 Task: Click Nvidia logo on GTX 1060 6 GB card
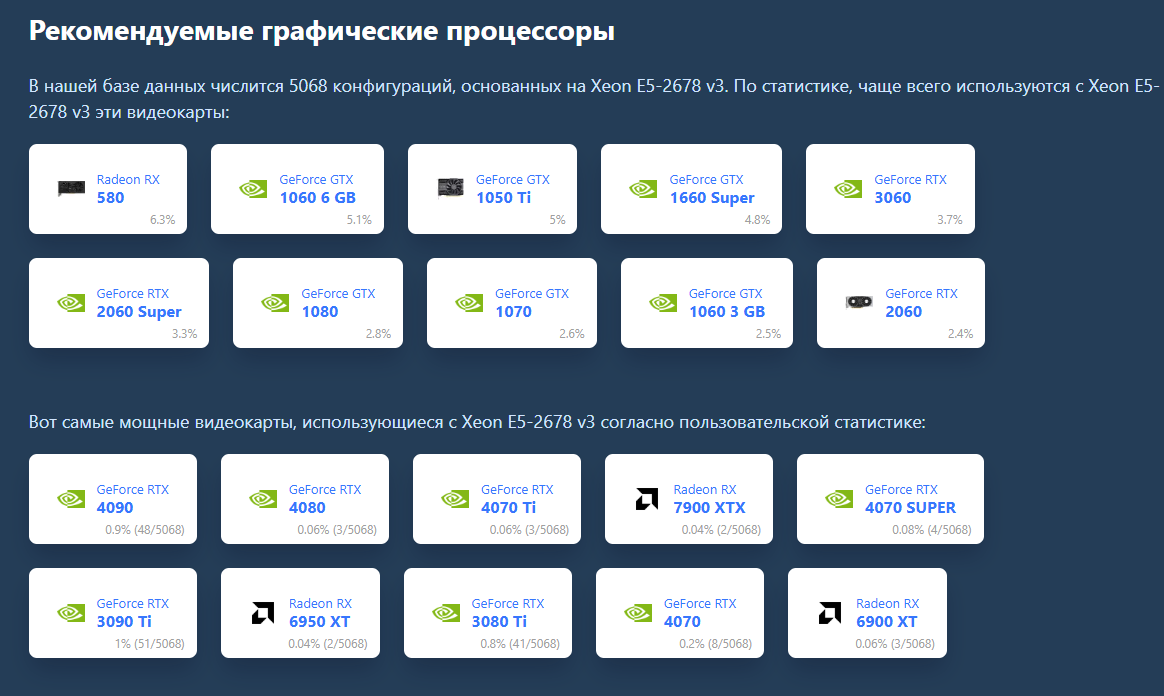(253, 188)
